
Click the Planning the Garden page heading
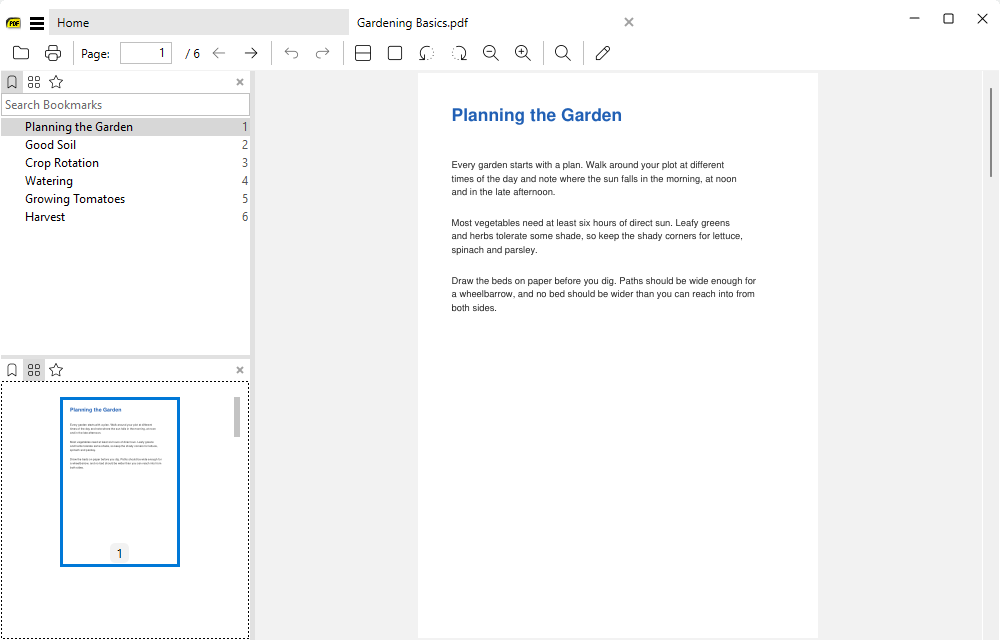point(536,115)
